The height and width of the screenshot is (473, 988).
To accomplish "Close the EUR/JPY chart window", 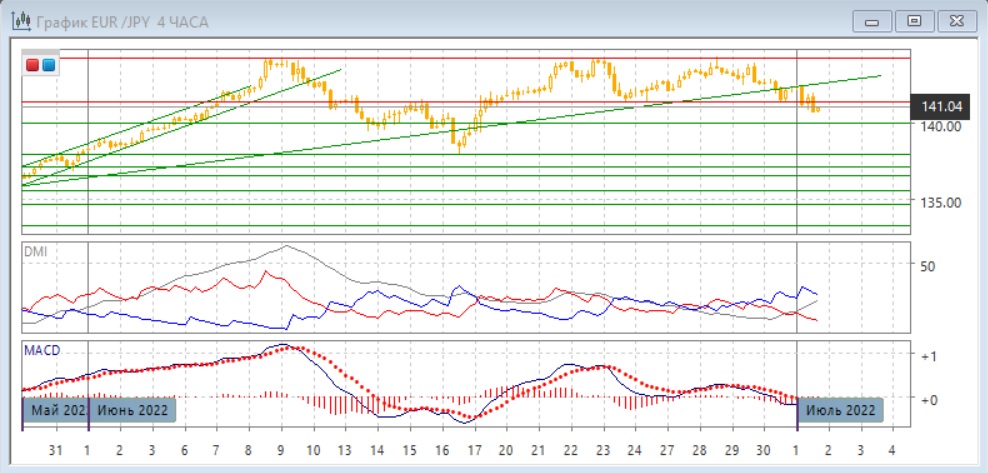I will [956, 21].
